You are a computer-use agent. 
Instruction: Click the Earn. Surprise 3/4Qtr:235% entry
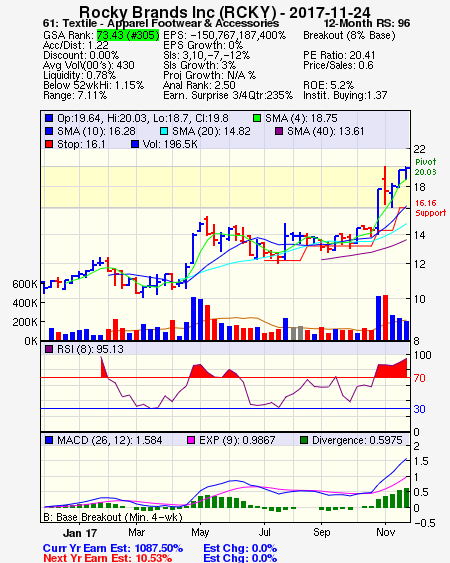click(x=228, y=96)
